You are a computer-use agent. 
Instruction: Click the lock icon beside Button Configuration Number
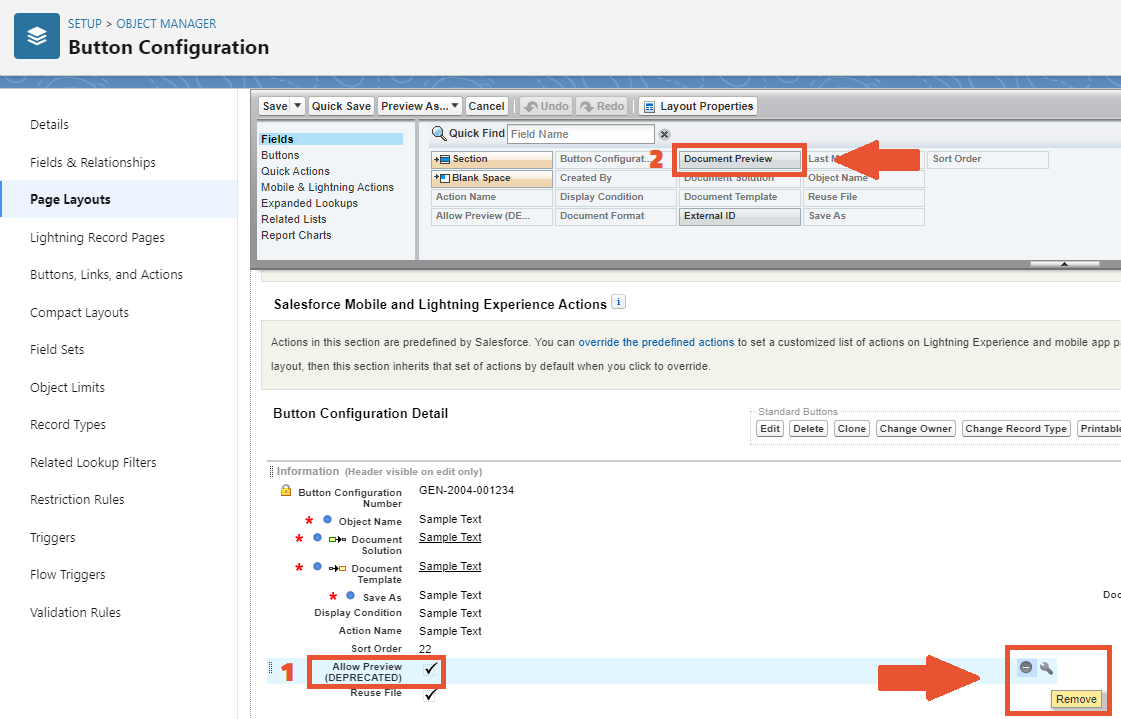point(286,491)
